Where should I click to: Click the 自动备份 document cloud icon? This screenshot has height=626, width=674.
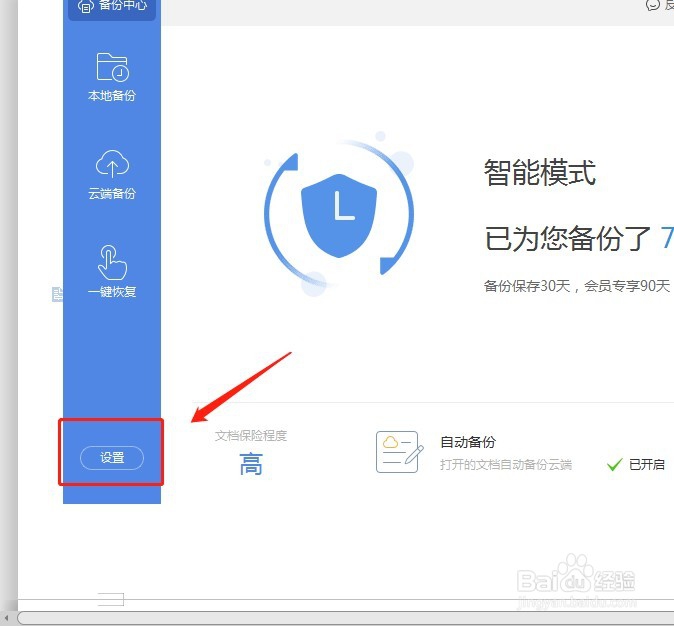[x=399, y=452]
